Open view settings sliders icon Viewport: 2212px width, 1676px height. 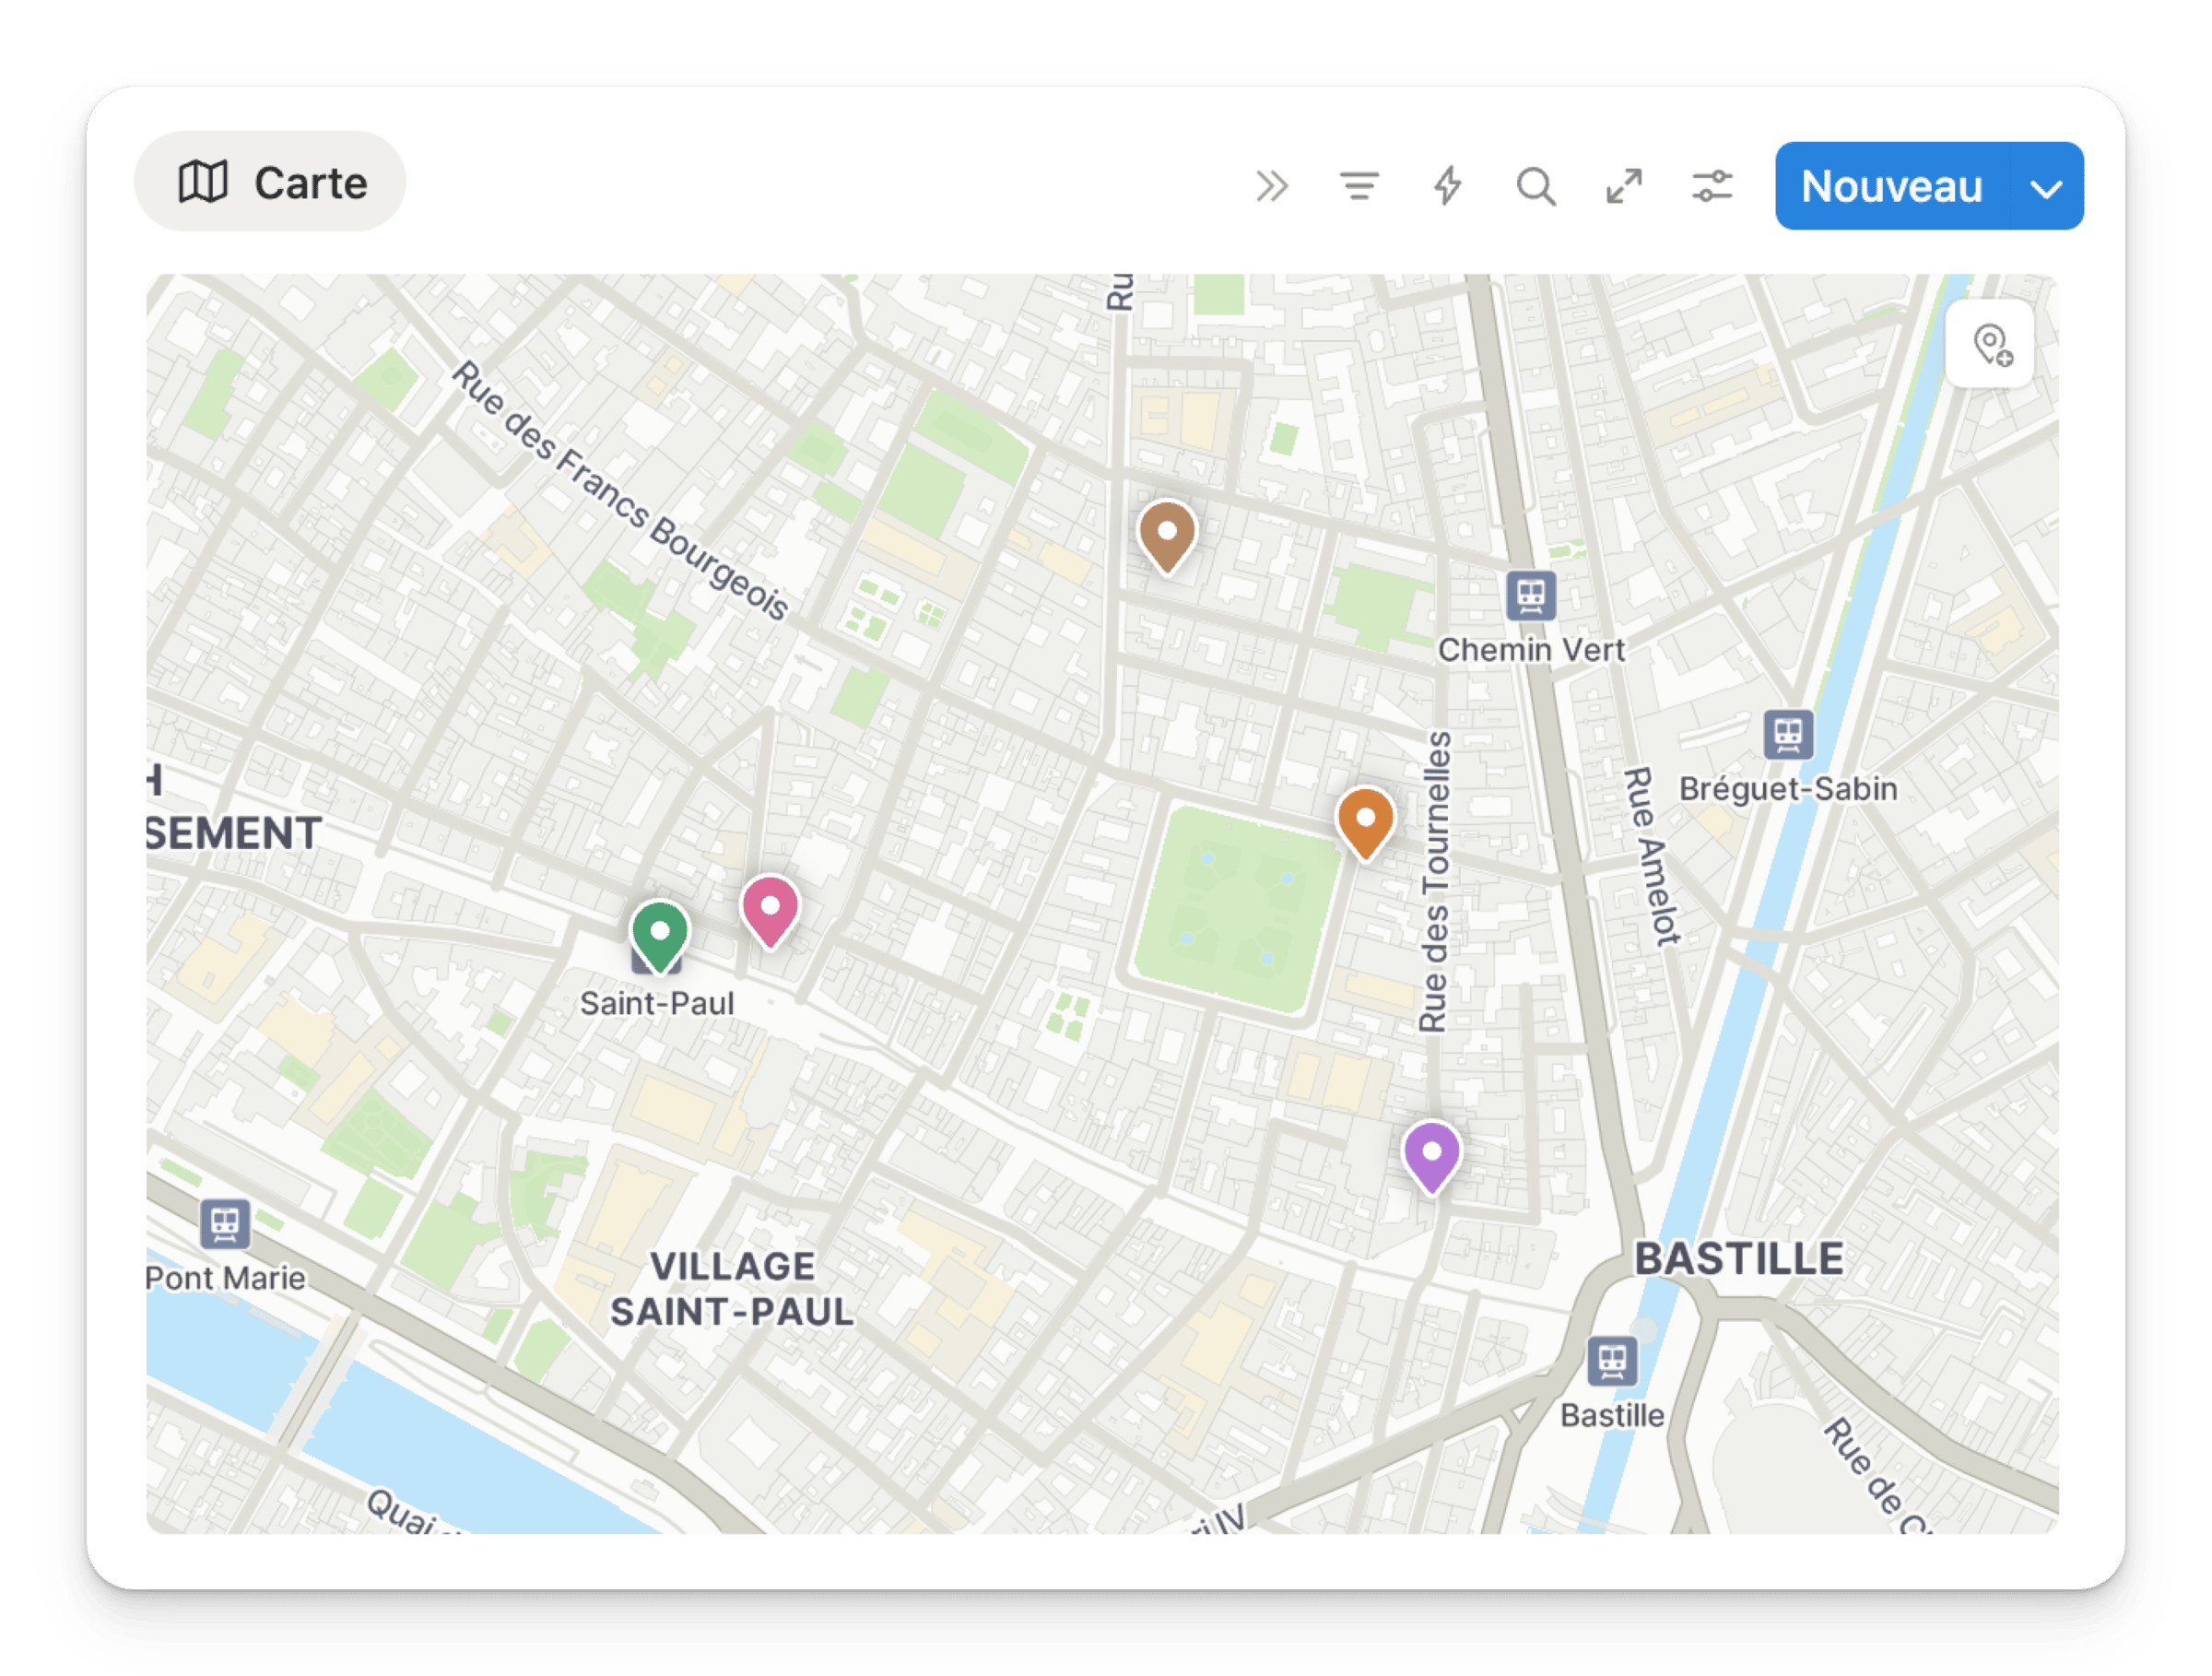tap(1712, 186)
